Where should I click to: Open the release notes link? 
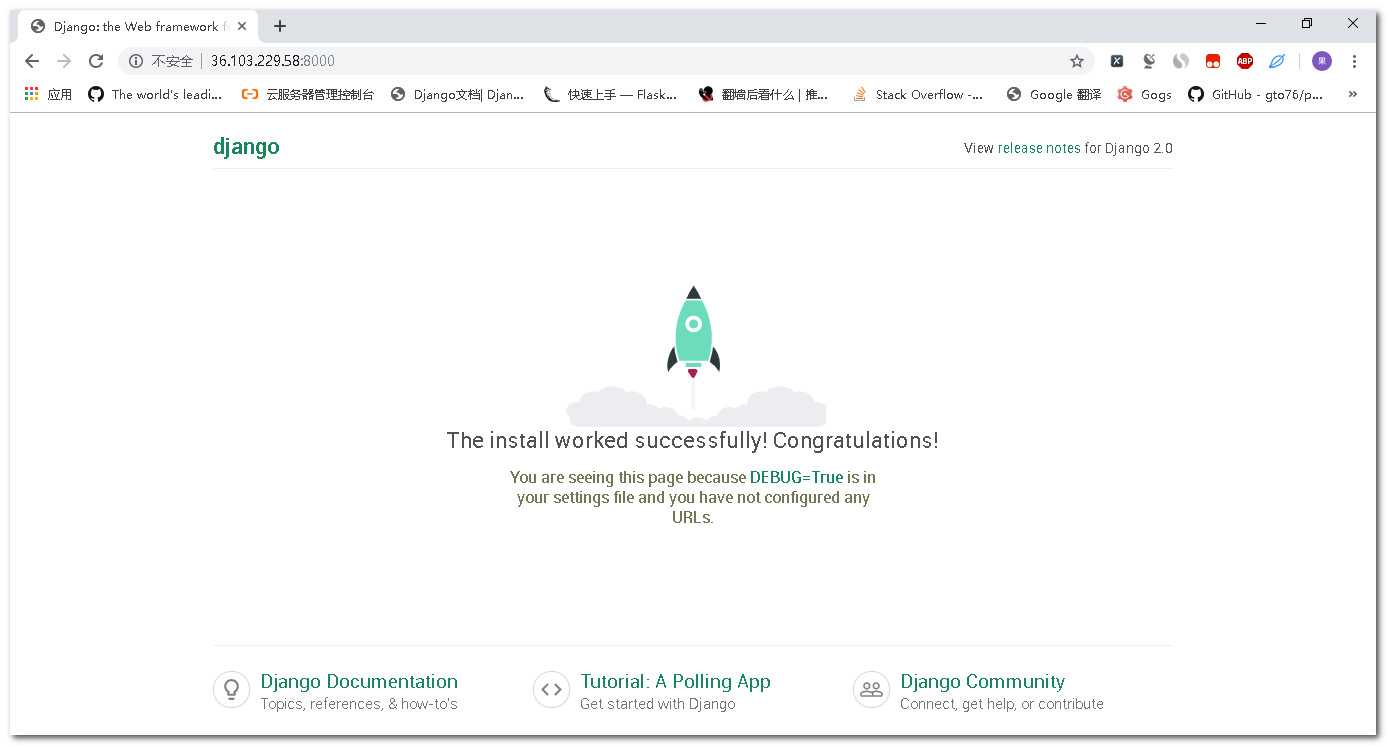(1039, 148)
